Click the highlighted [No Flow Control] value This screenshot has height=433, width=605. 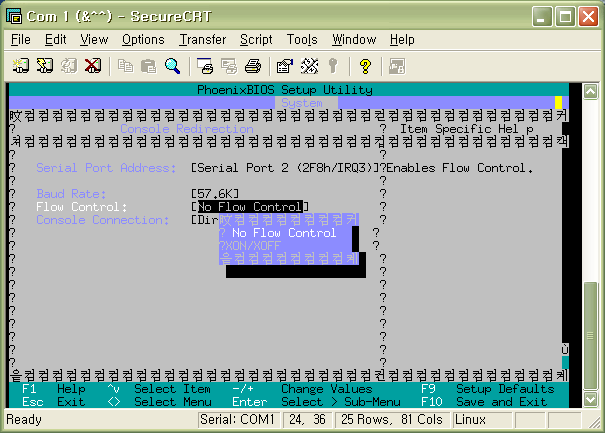point(250,207)
